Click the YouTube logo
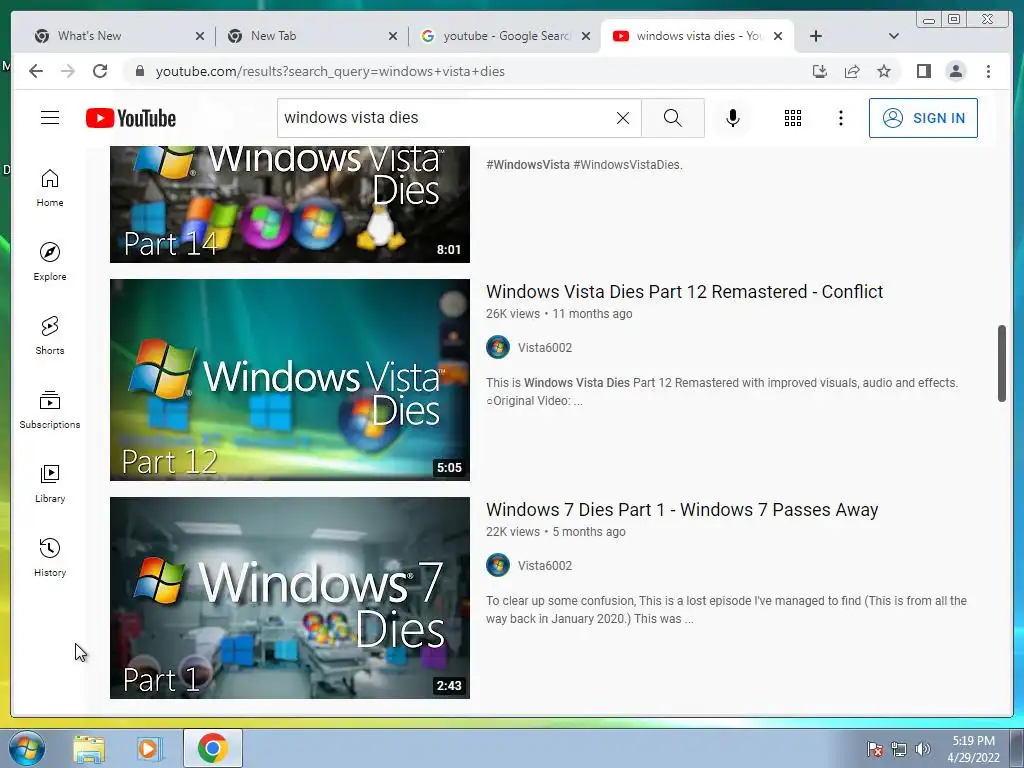The image size is (1024, 768). click(131, 118)
